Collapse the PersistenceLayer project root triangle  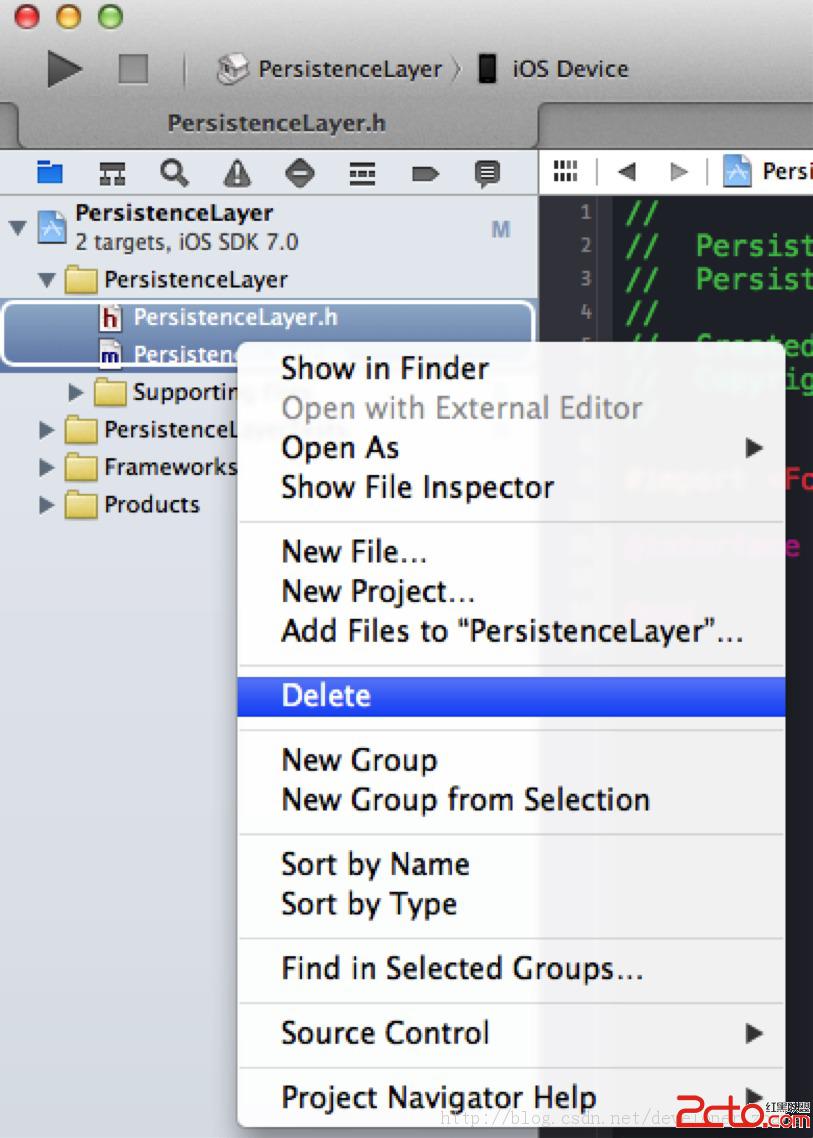pyautogui.click(x=18, y=228)
